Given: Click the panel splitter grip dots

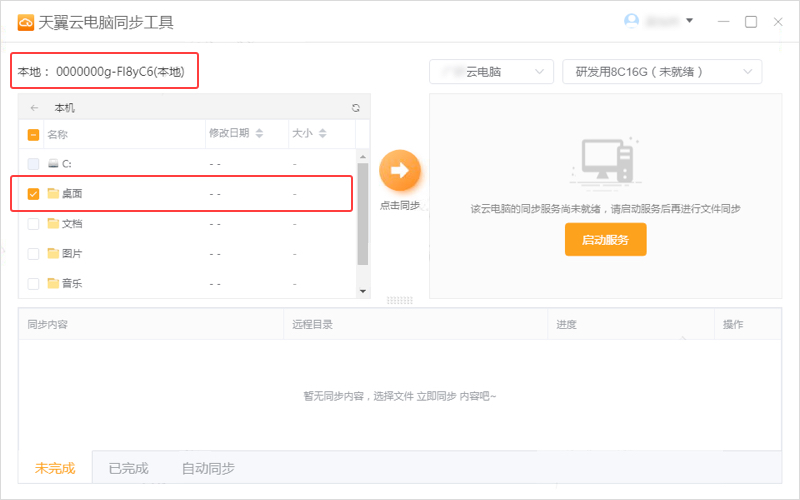Looking at the screenshot, I should click(399, 301).
